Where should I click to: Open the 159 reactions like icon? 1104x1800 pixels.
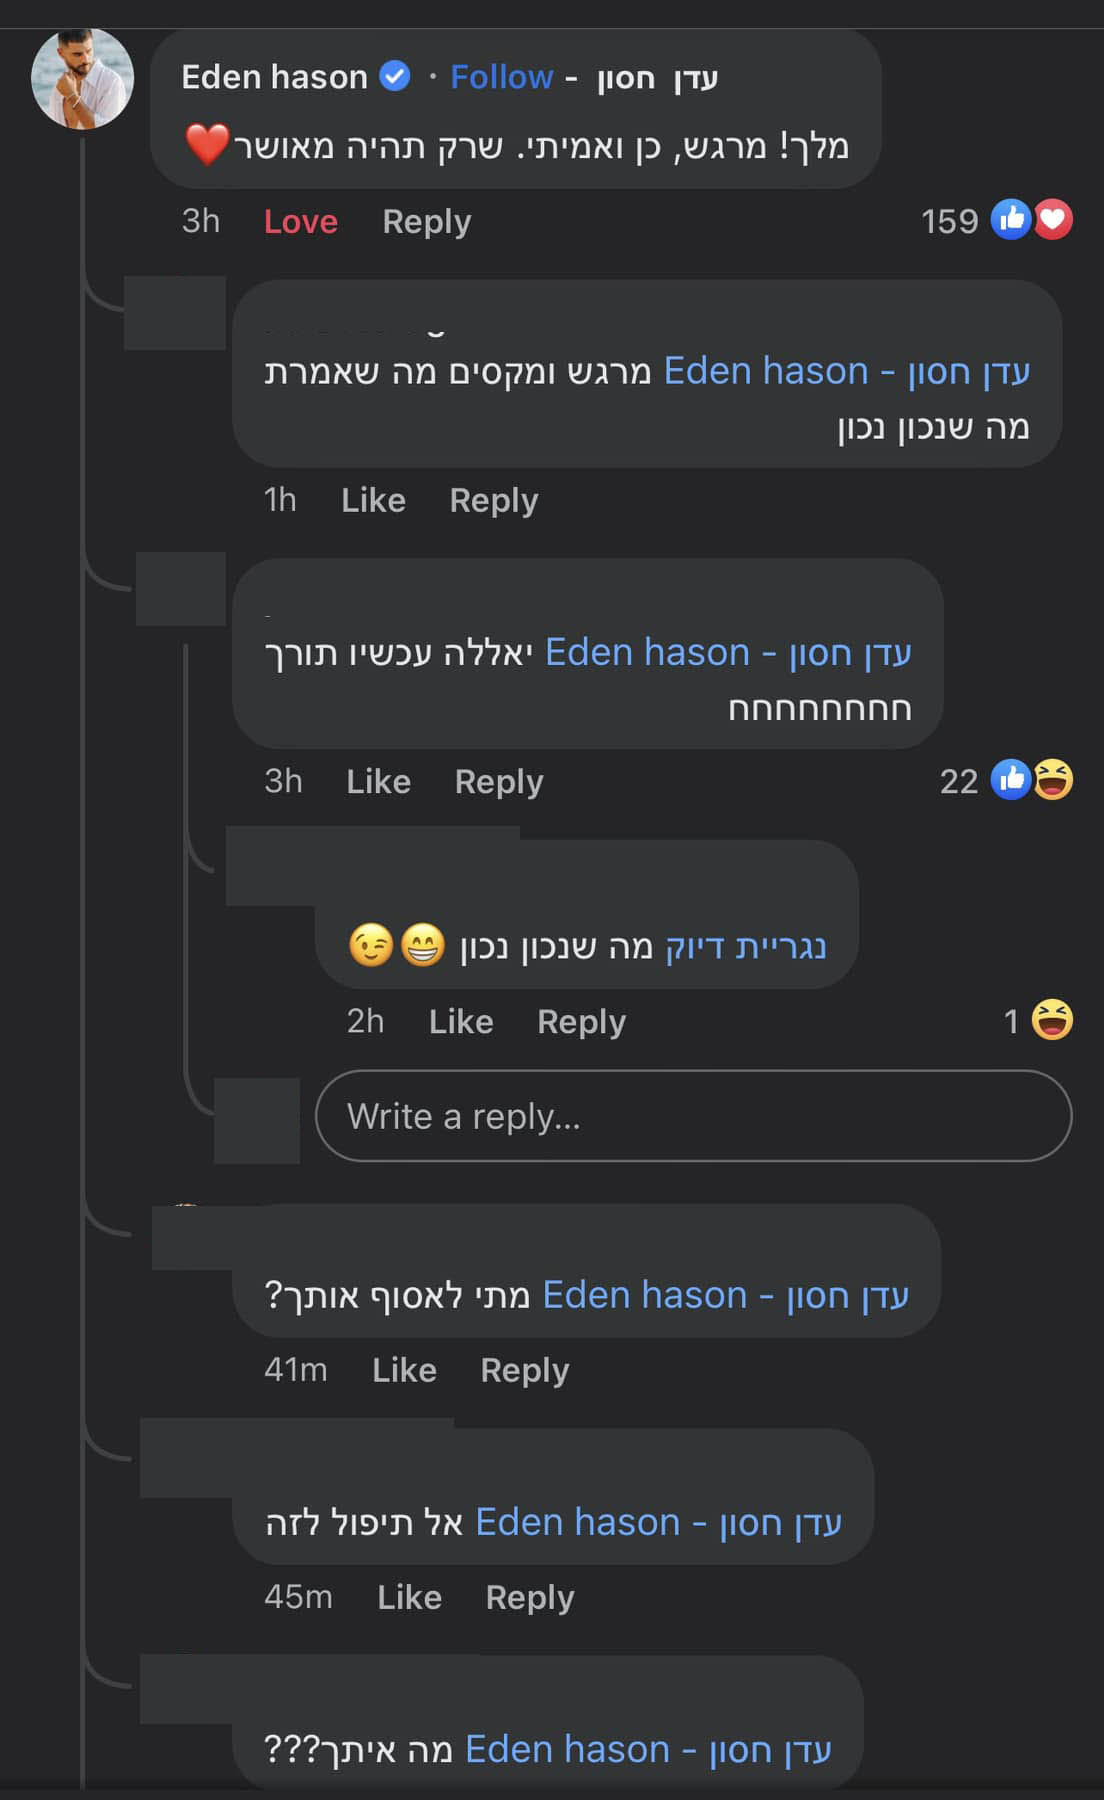click(x=1010, y=219)
